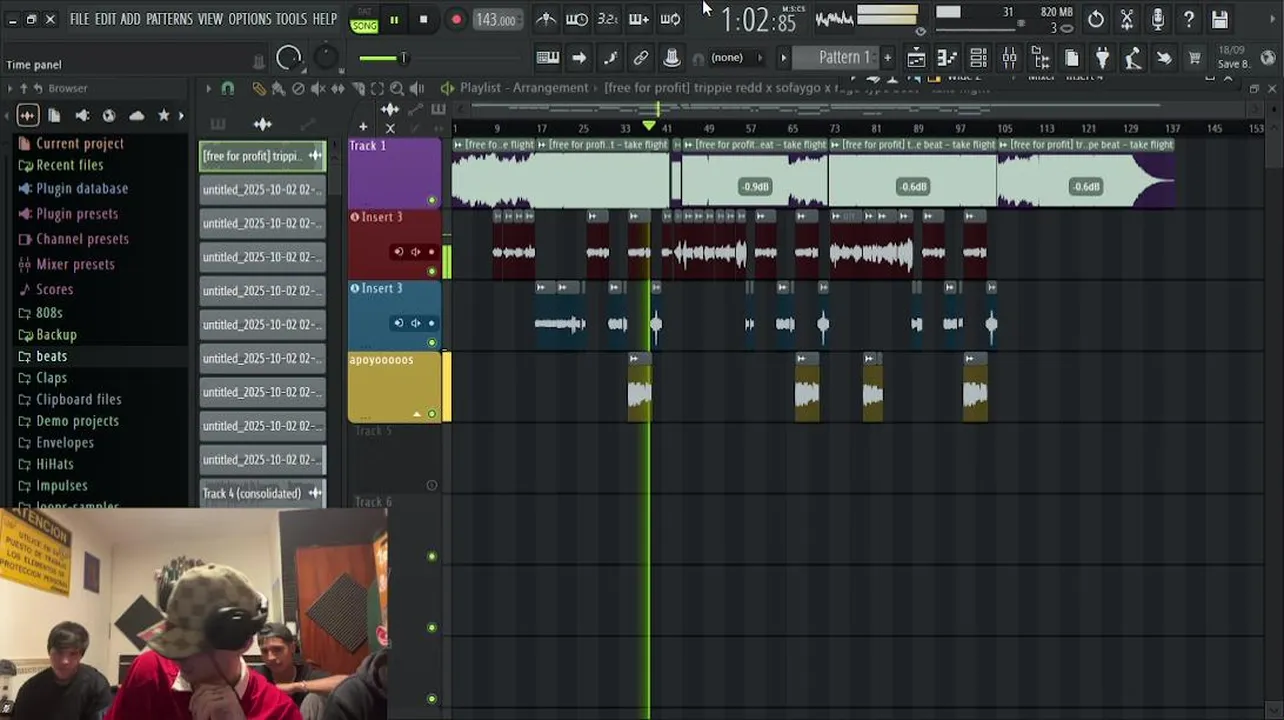The width and height of the screenshot is (1284, 720).
Task: Open the global snap (none) dropdown
Action: 734,58
